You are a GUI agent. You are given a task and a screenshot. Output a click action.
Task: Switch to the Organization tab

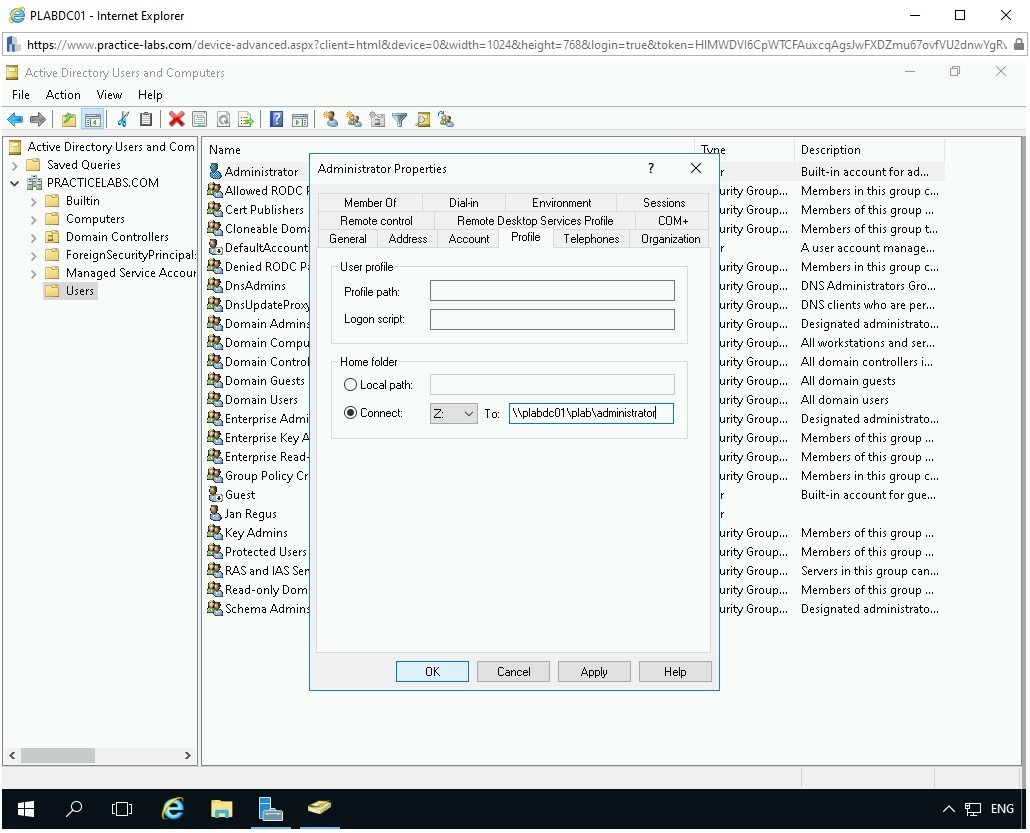tap(670, 238)
